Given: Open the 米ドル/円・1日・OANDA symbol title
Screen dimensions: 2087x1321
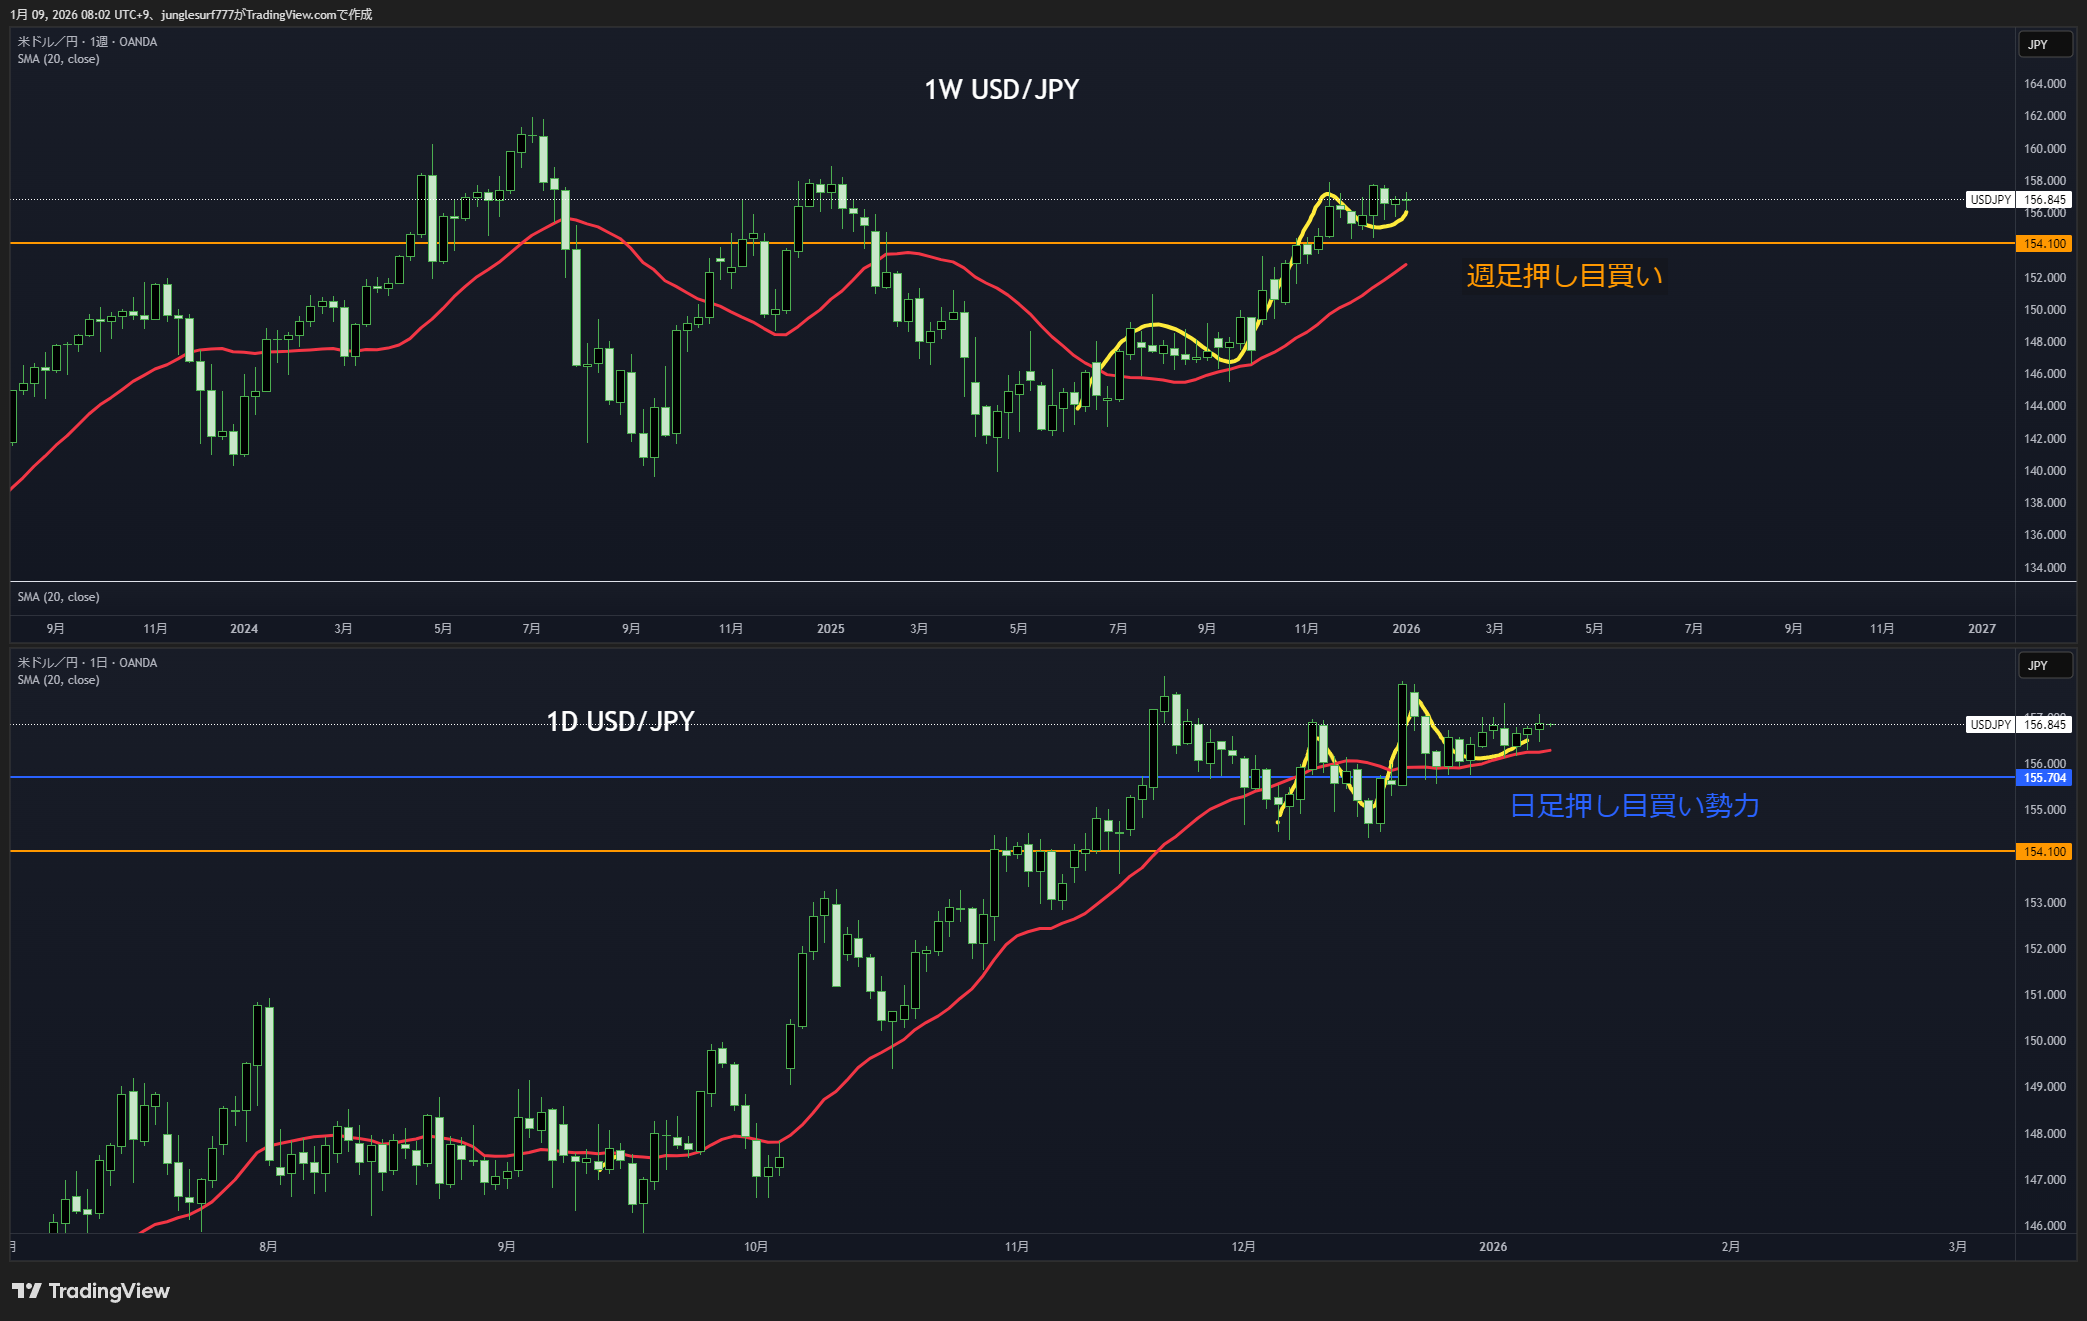Looking at the screenshot, I should [87, 663].
